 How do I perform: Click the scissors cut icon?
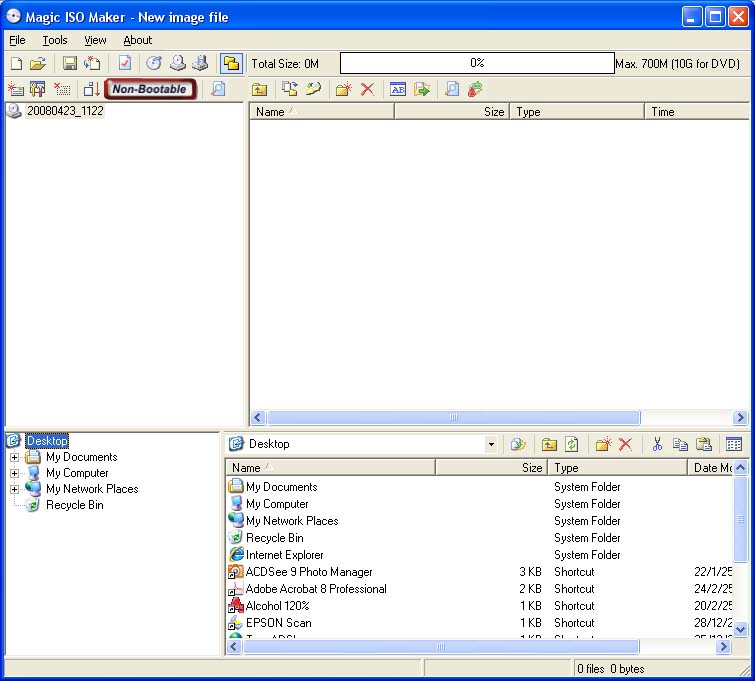tap(657, 444)
